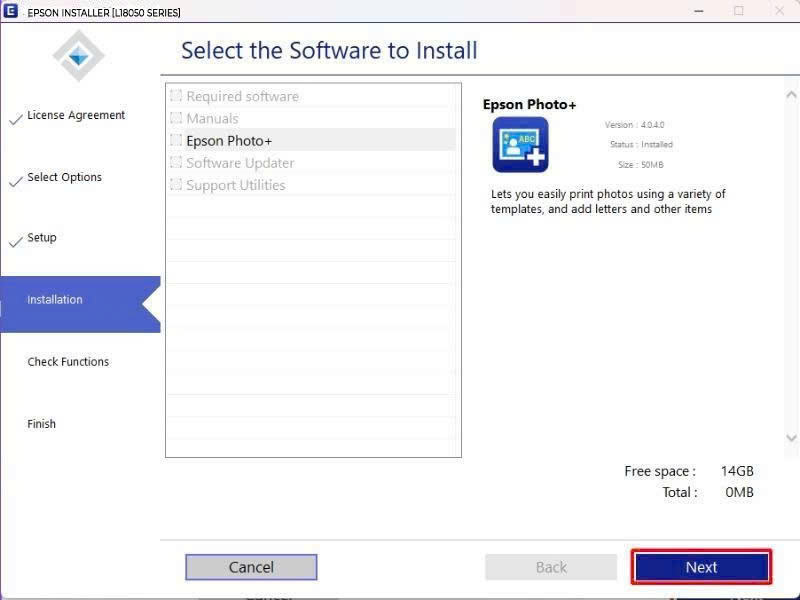Image resolution: width=800 pixels, height=600 pixels.
Task: Click the Back button
Action: point(551,567)
